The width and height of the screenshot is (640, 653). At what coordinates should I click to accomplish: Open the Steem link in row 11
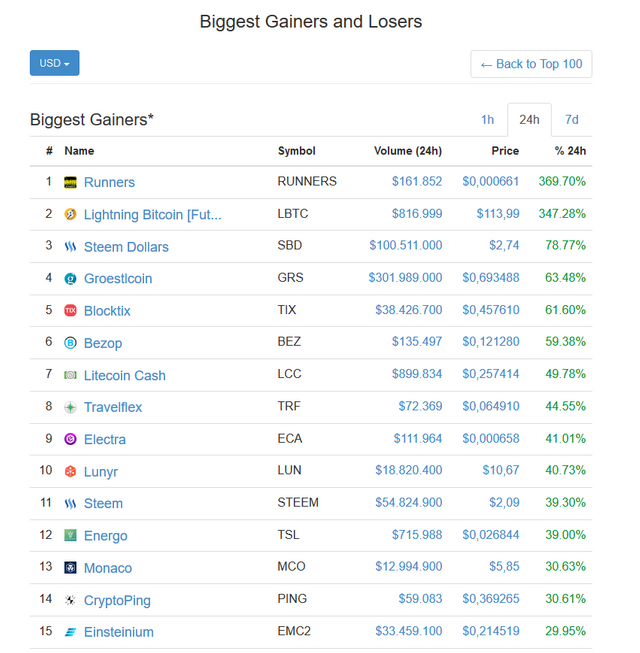tap(103, 503)
